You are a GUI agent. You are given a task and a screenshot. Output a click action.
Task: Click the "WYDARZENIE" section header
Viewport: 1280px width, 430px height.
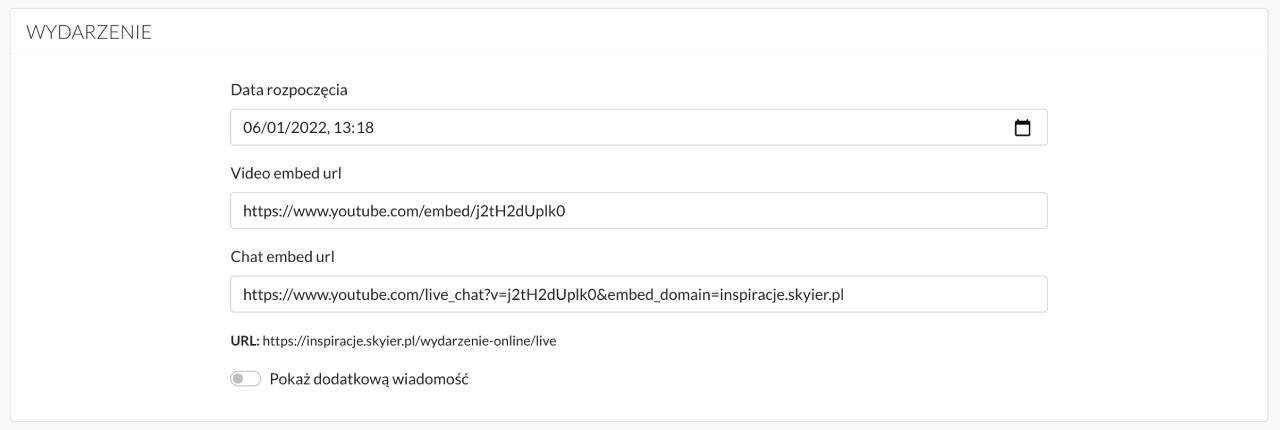89,32
